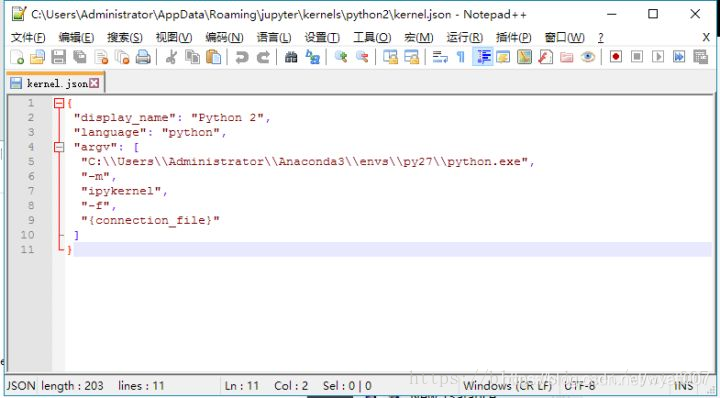Open Replace dialog toolbar icon
Viewport: 720px width, 398px height.
tap(313, 57)
